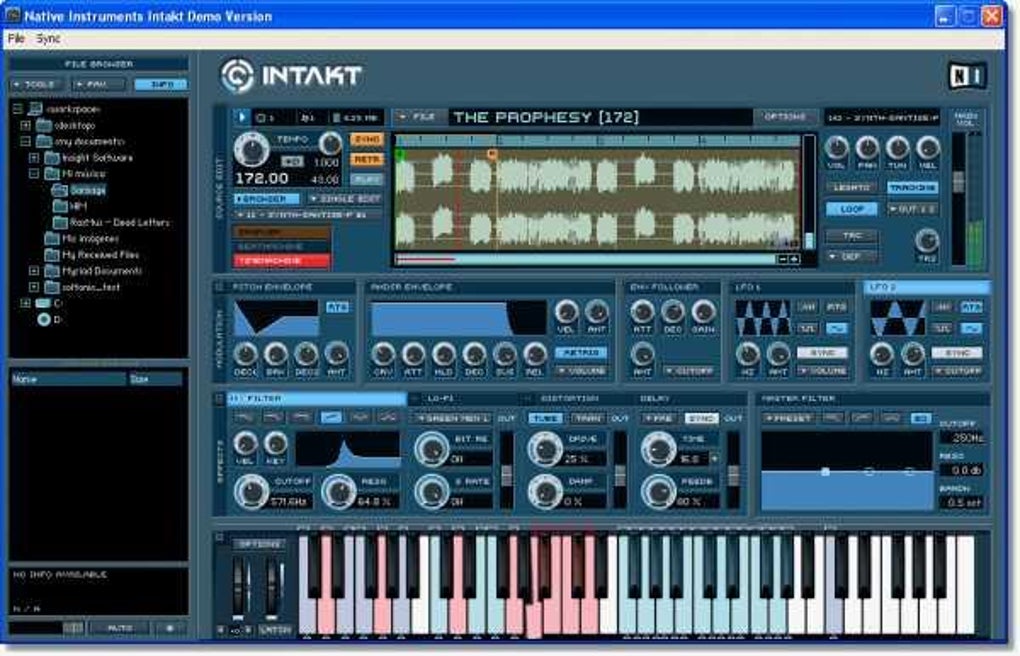Select the FILTER effect tab

click(317, 398)
